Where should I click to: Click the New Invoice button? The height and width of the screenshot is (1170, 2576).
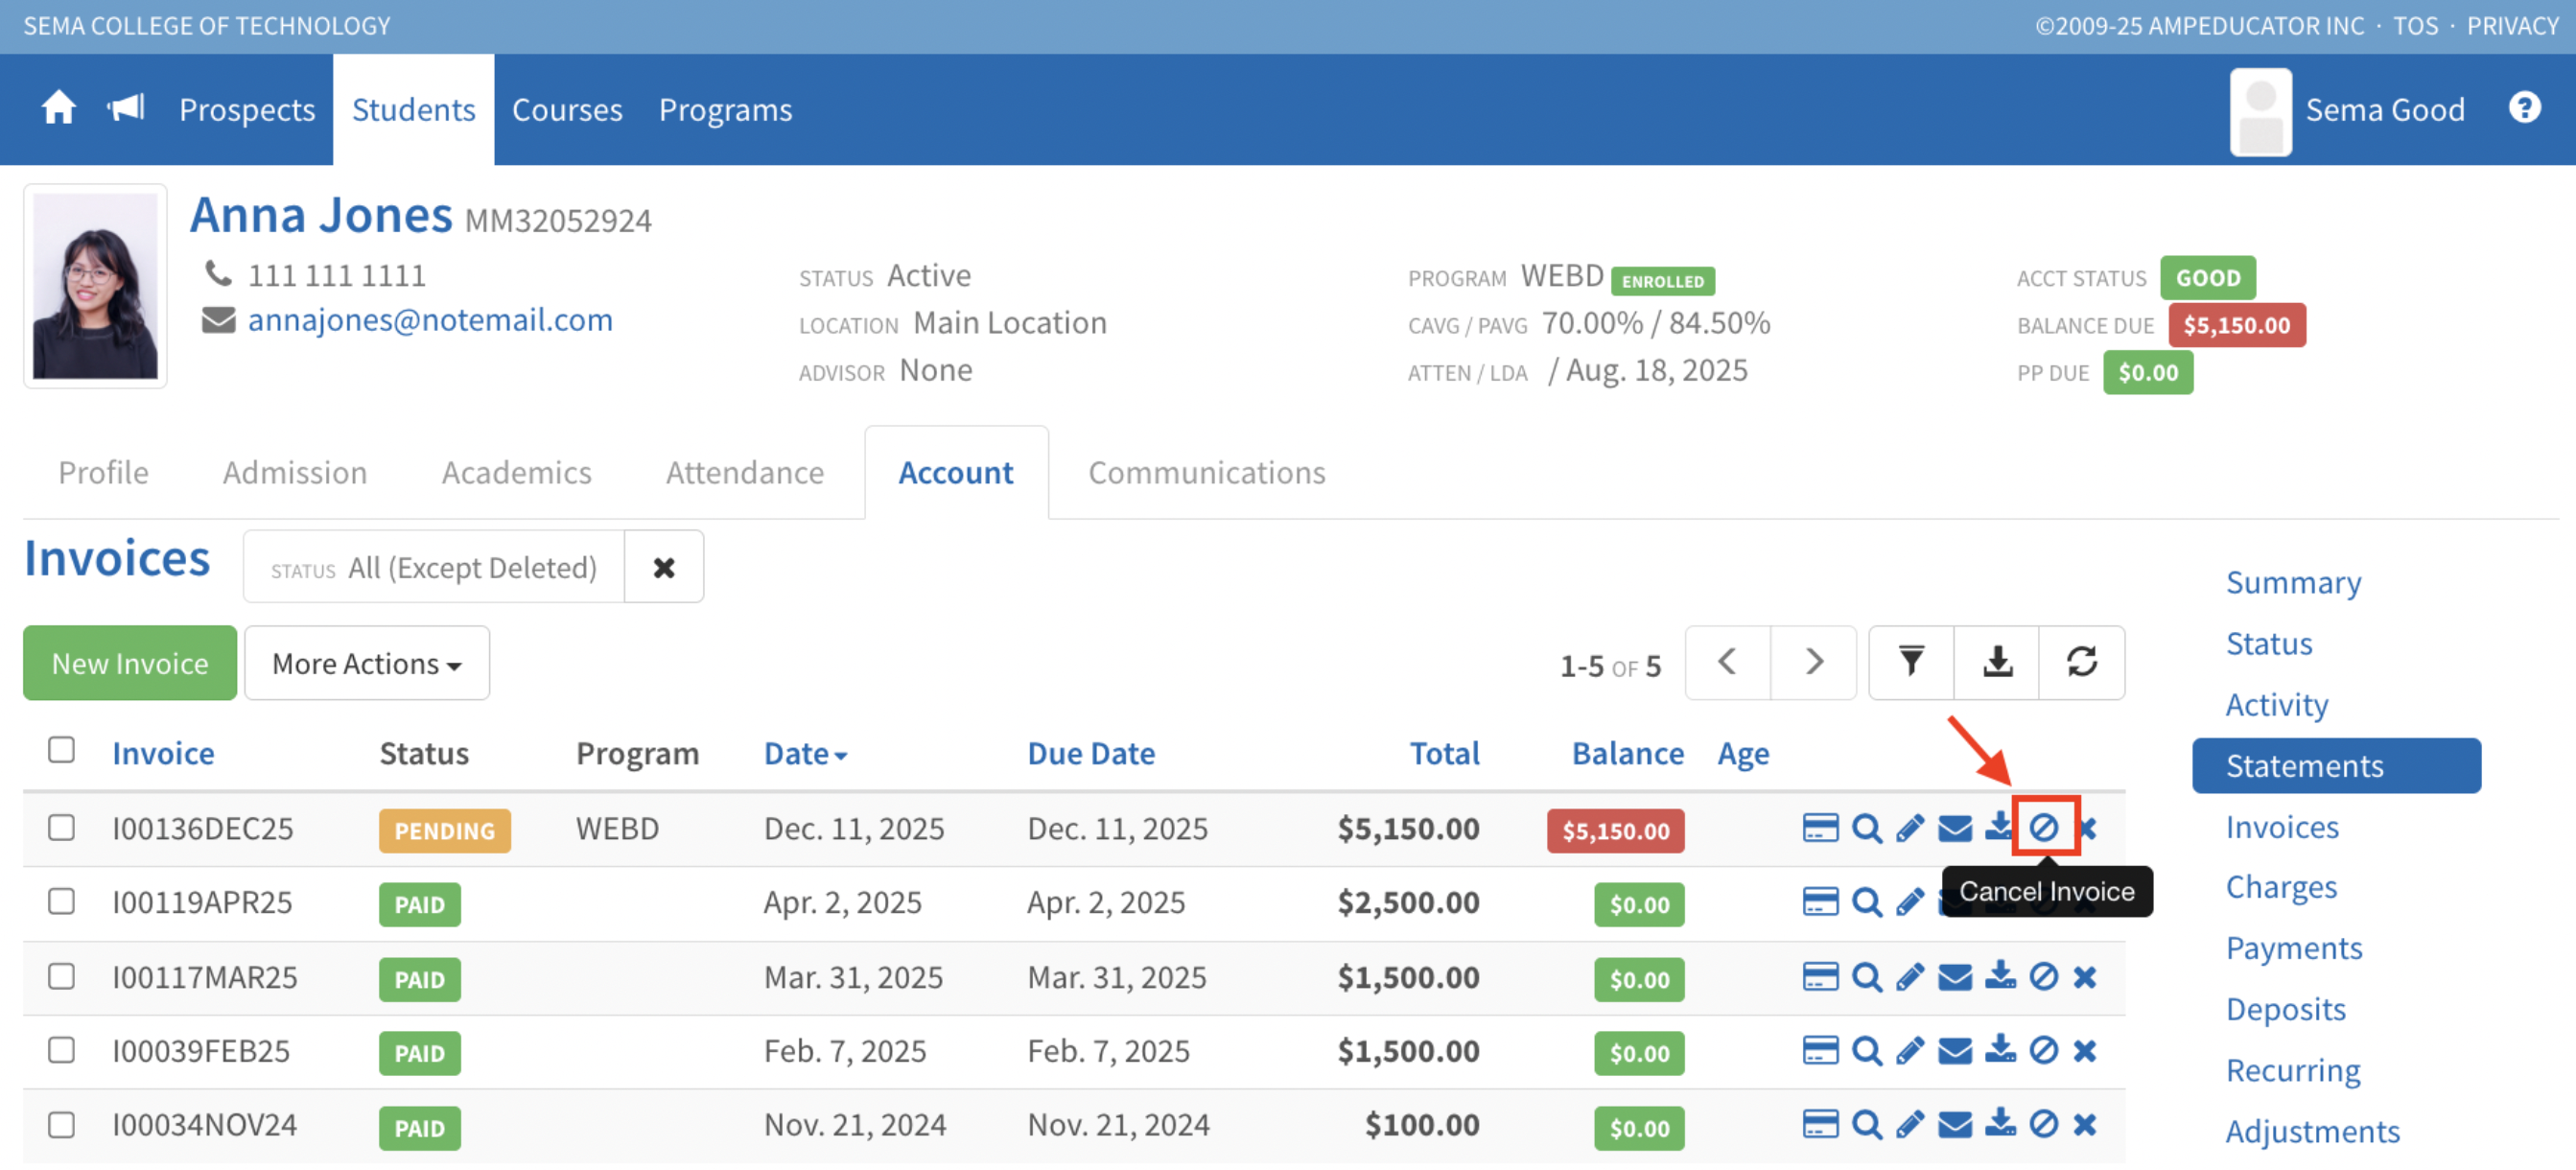pyautogui.click(x=130, y=664)
